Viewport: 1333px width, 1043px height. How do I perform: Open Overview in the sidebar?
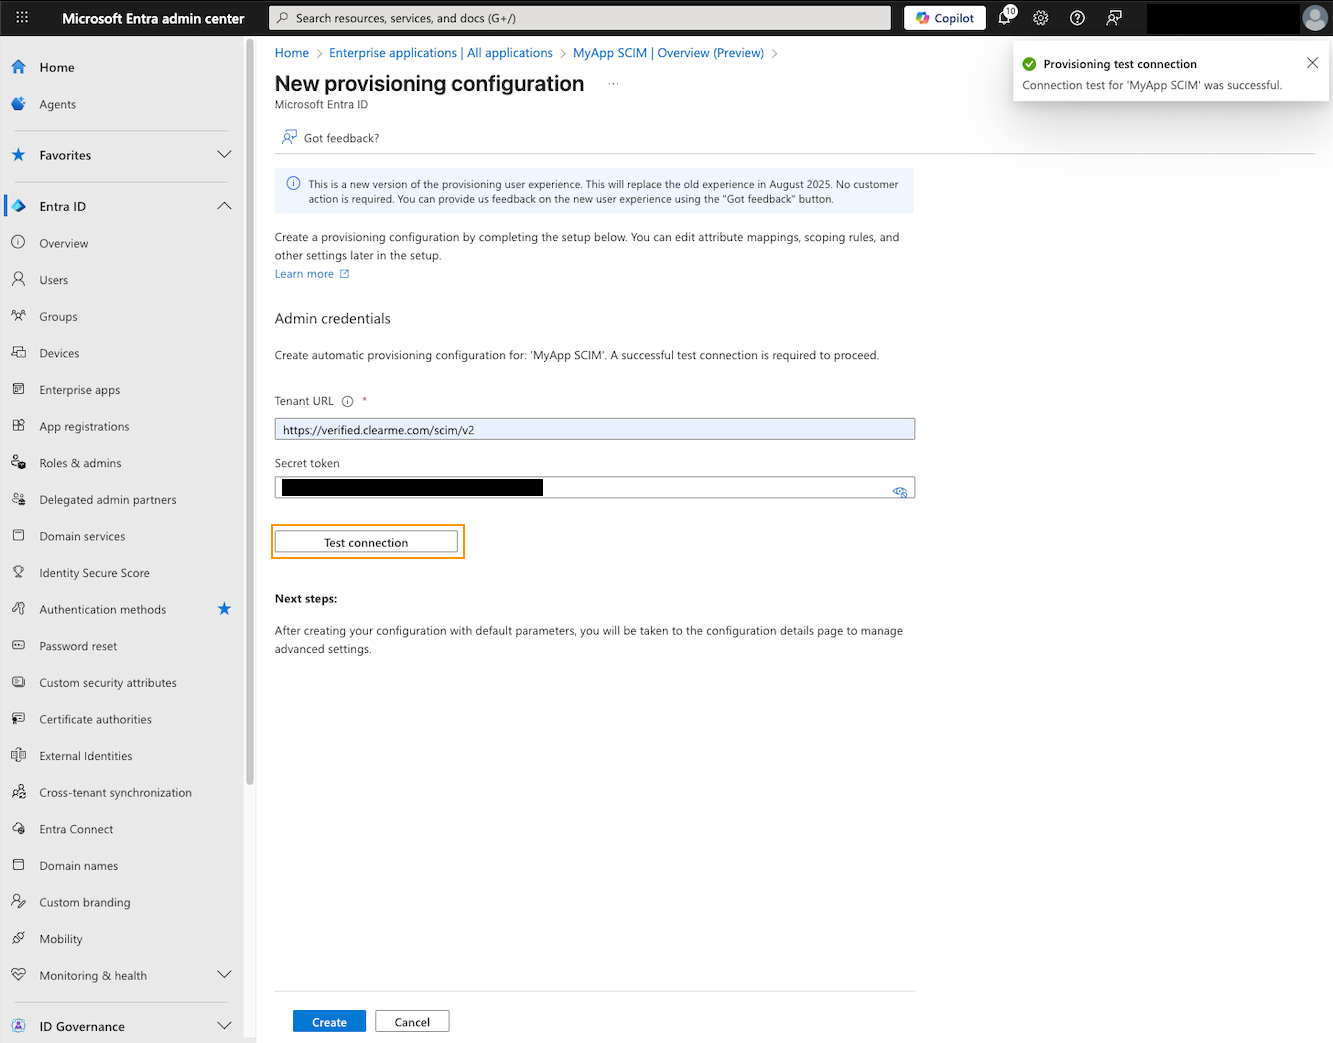pyautogui.click(x=64, y=243)
